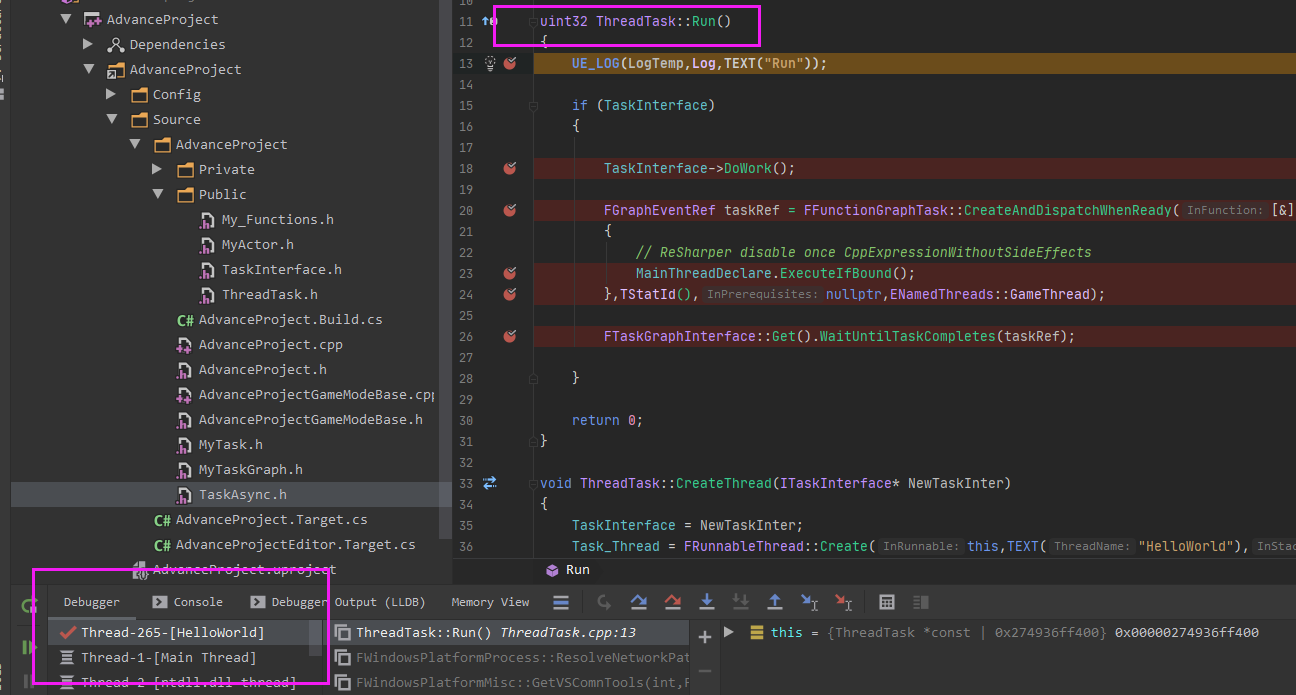The height and width of the screenshot is (695, 1296).
Task: Click the Run breadcrumb icon below editor
Action: 552,570
